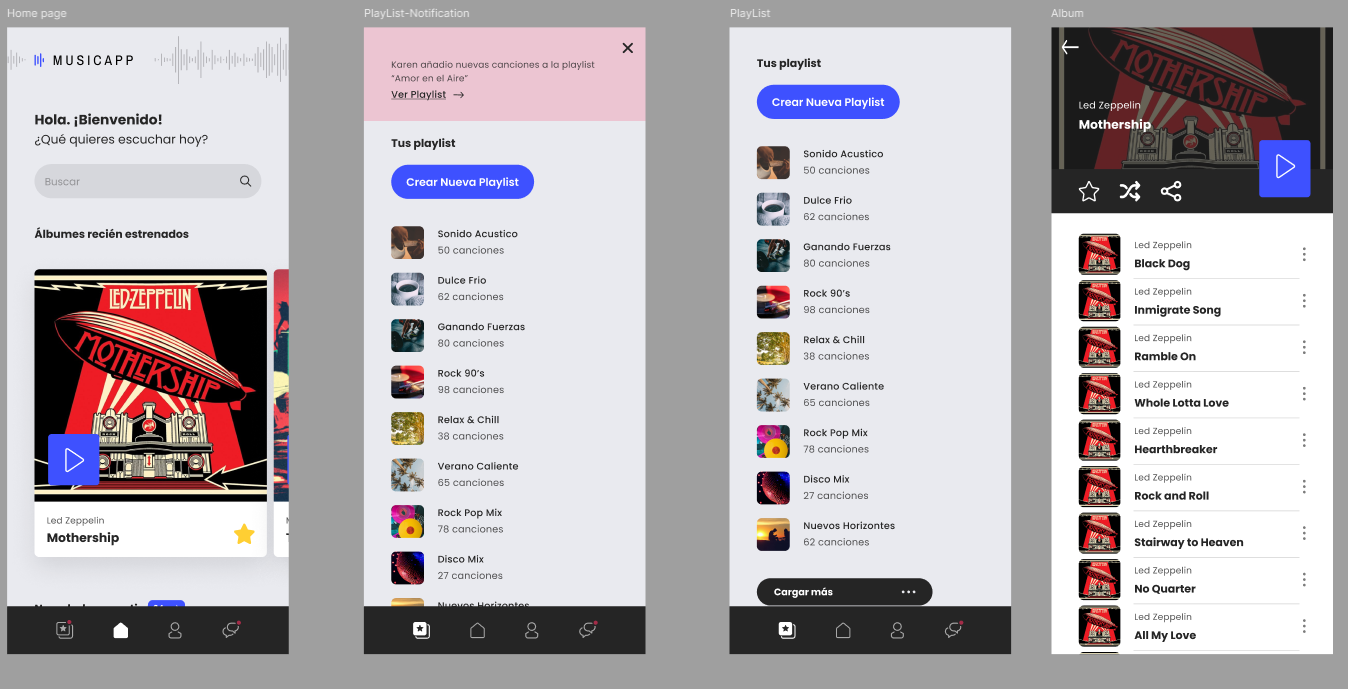Click the Whole Lotta Love song title
This screenshot has width=1348, height=689.
point(1181,403)
